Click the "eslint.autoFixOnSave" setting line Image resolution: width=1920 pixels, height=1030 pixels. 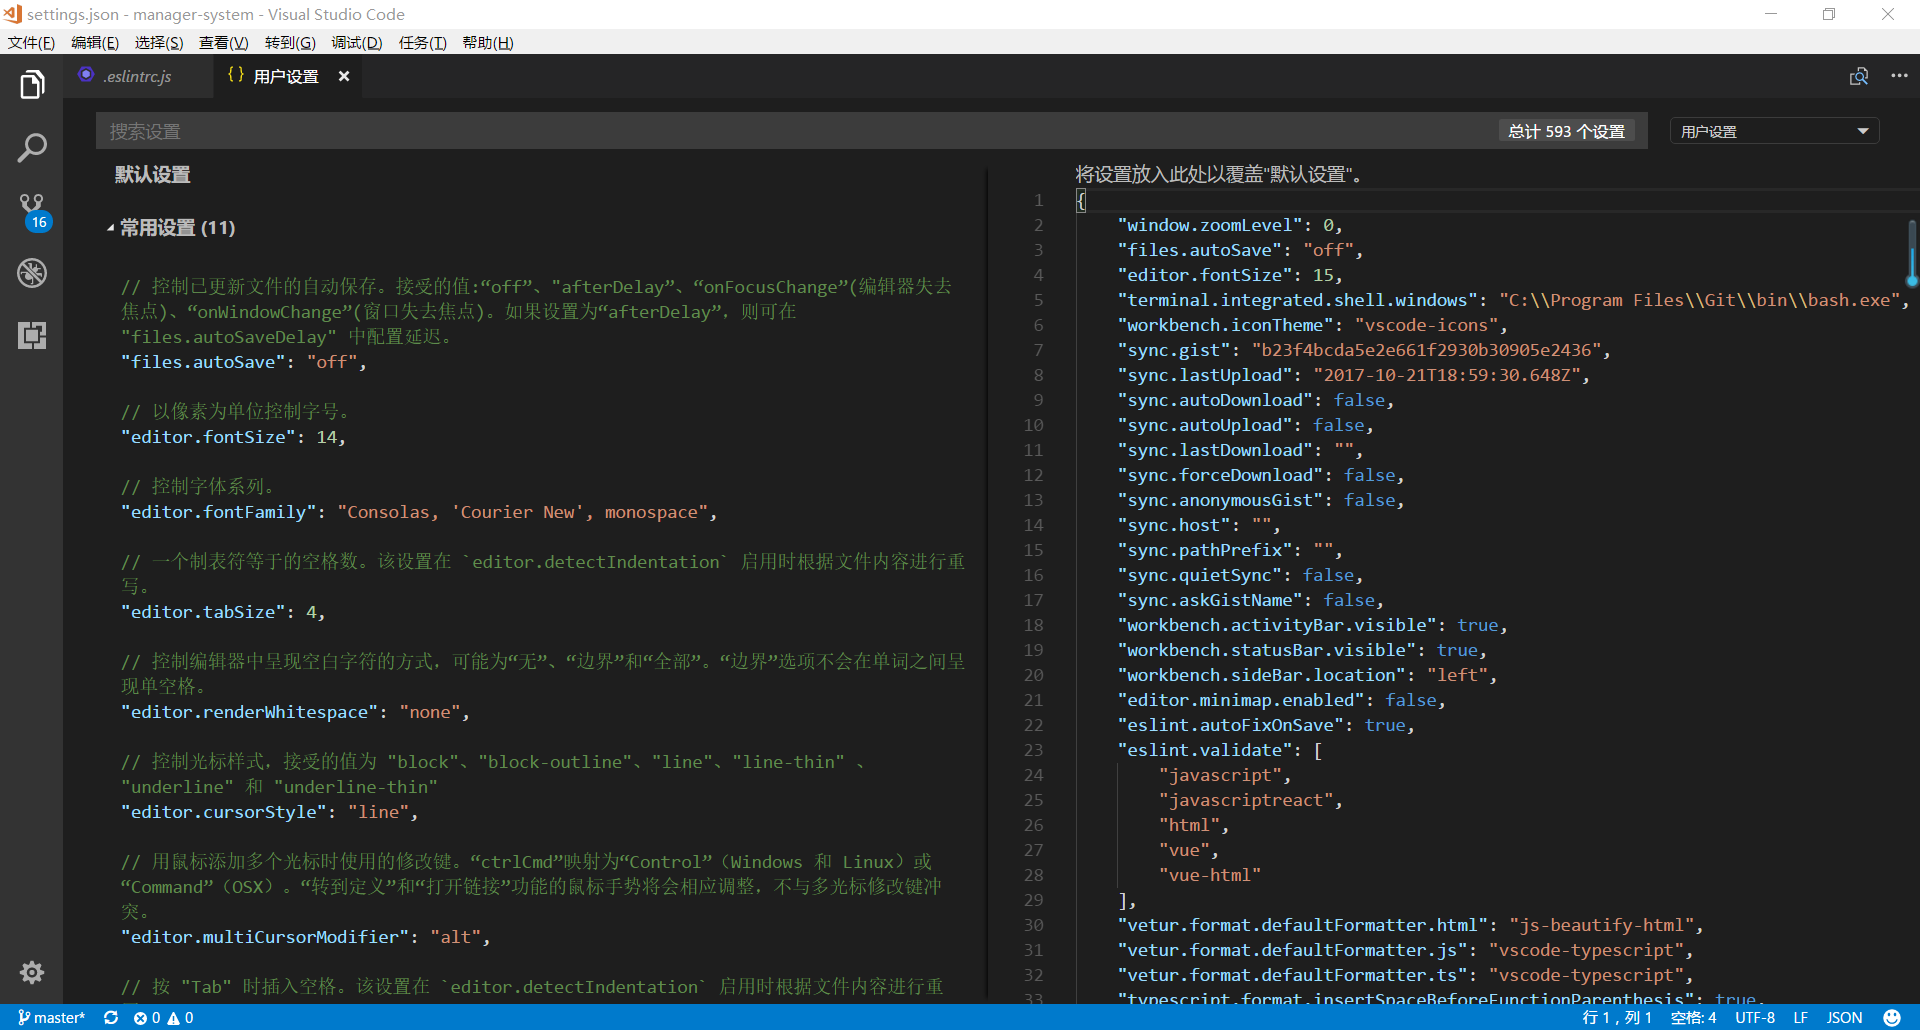tap(1266, 725)
